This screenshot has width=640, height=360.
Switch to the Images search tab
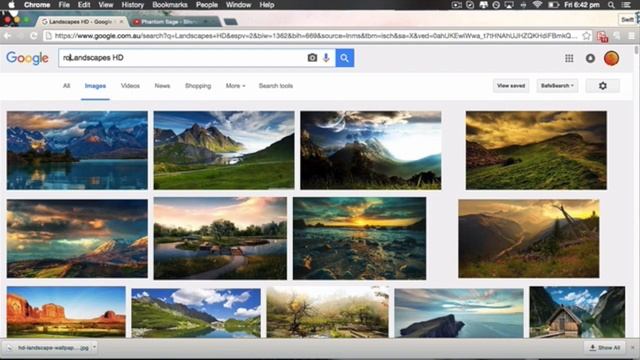[95, 86]
